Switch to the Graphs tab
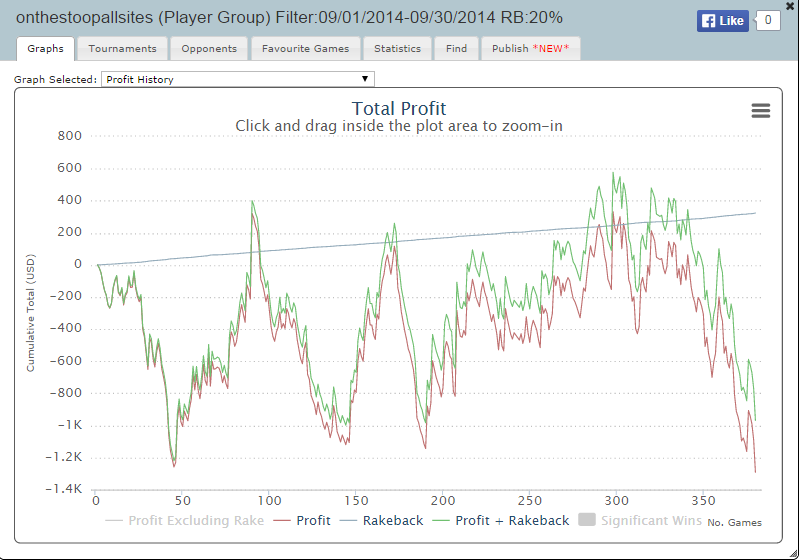The height and width of the screenshot is (560, 801). pyautogui.click(x=45, y=49)
